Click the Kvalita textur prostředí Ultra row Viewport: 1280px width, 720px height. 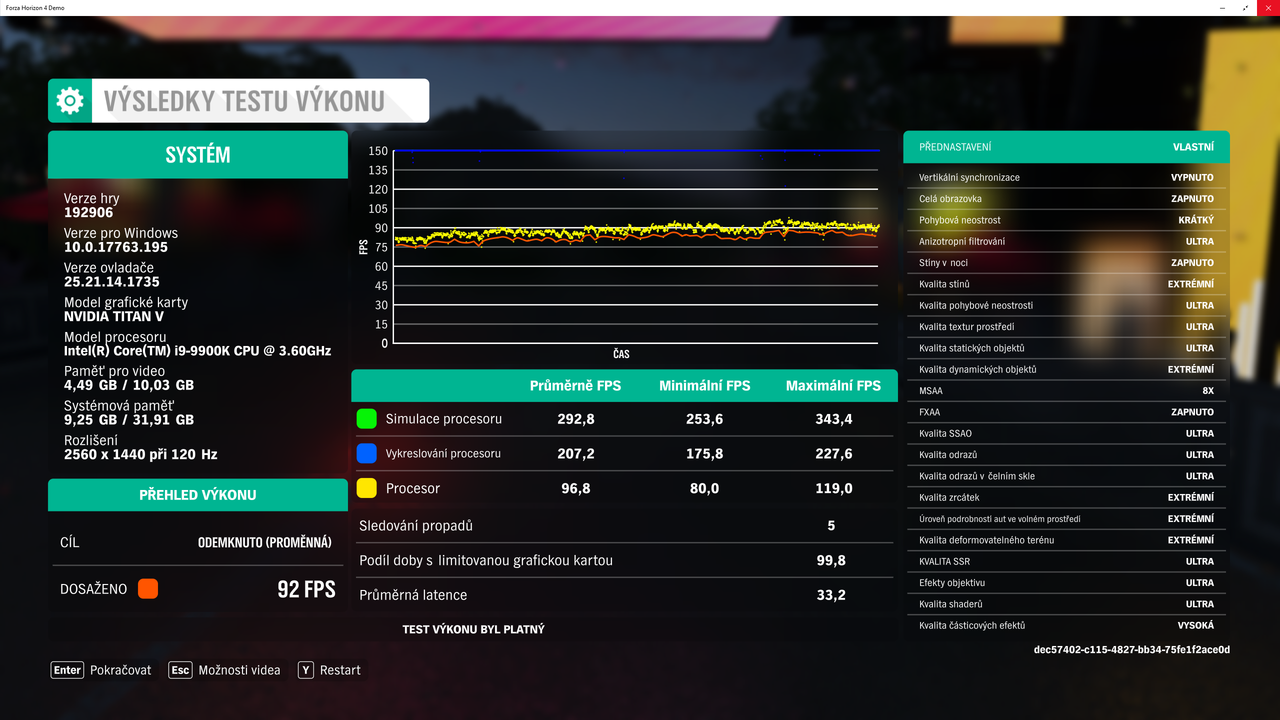point(1066,327)
